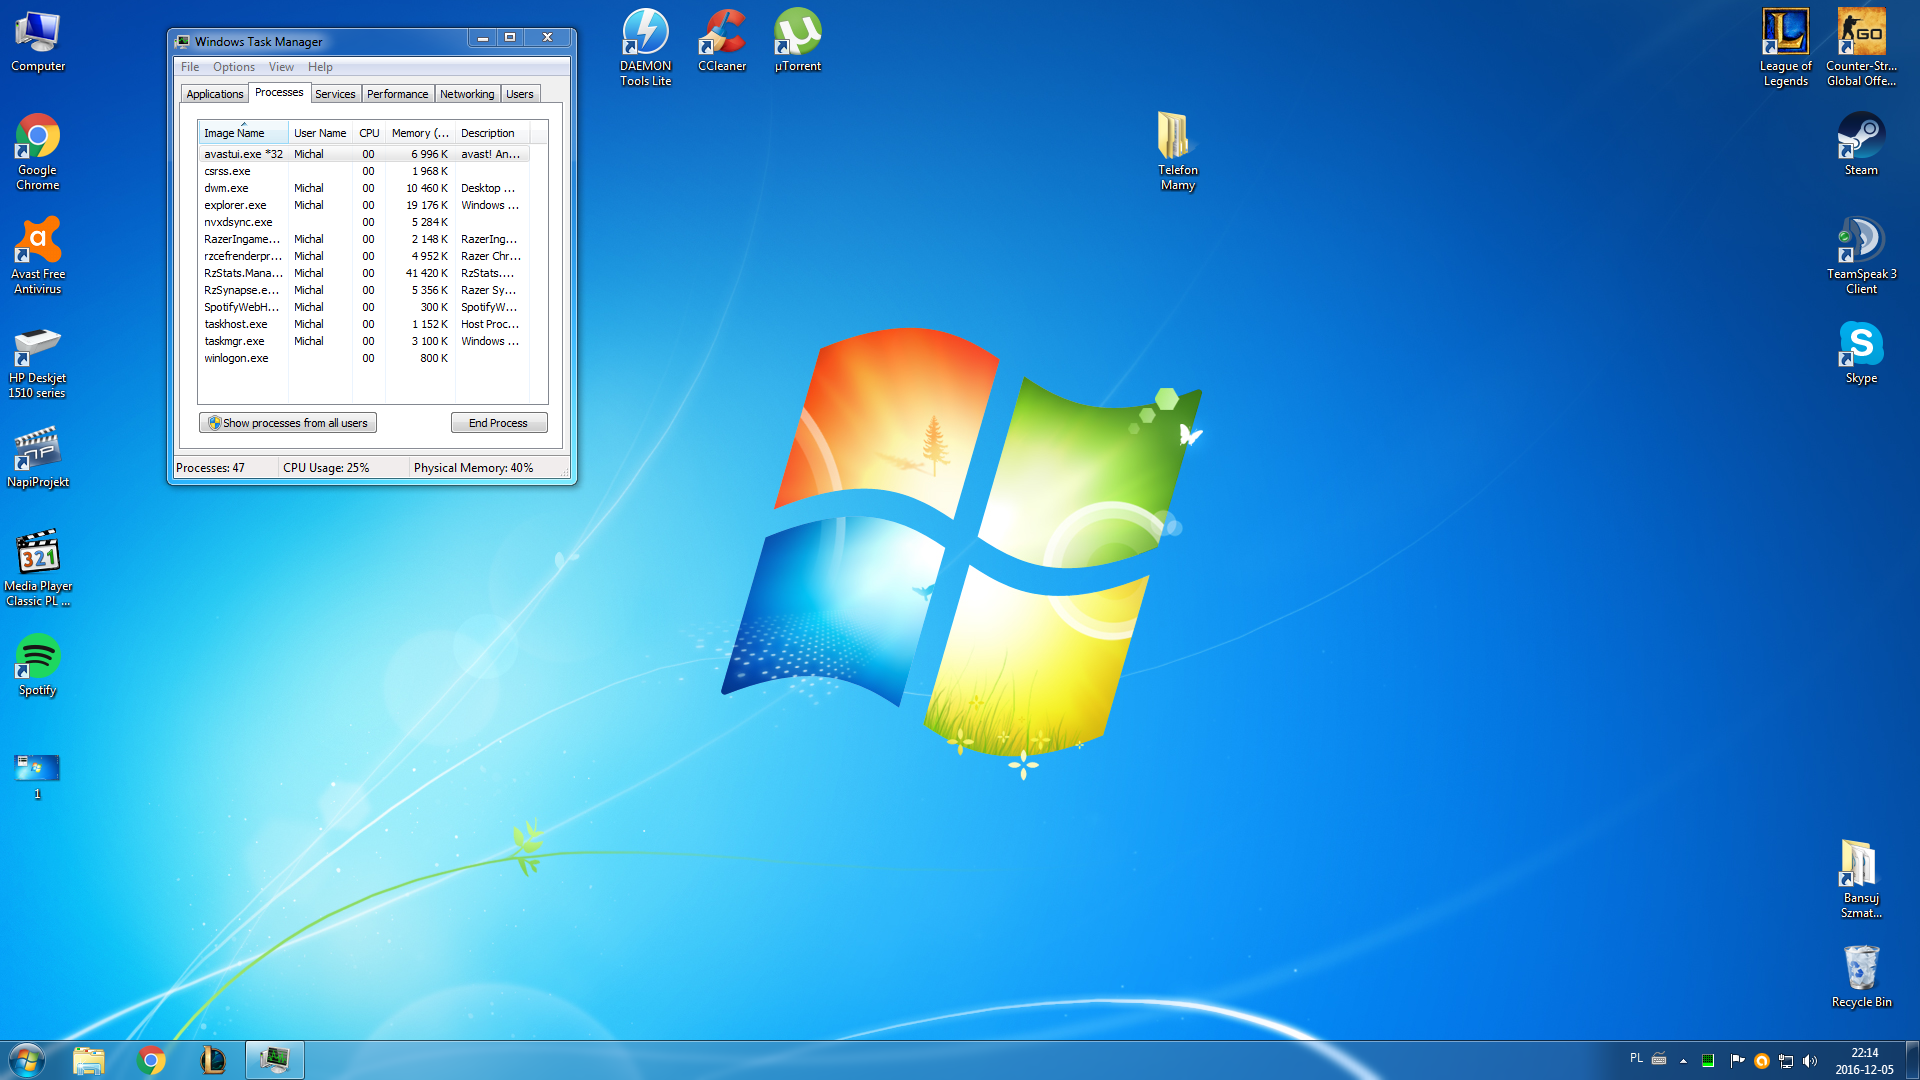Click the network tray icon
Image resolution: width=1920 pixels, height=1080 pixels.
tap(1786, 1061)
